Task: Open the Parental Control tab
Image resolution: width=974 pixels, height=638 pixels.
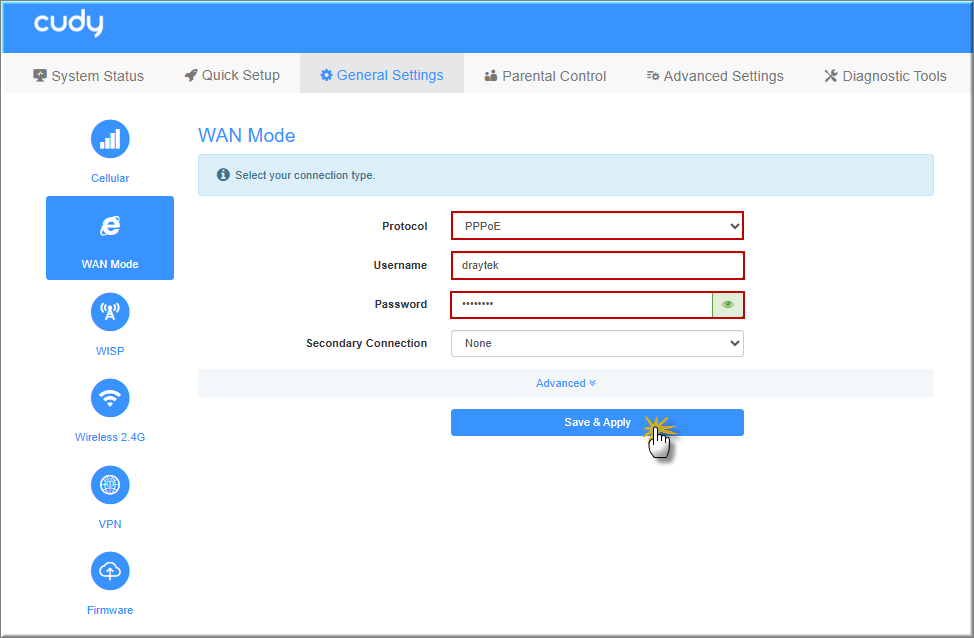Action: [545, 76]
